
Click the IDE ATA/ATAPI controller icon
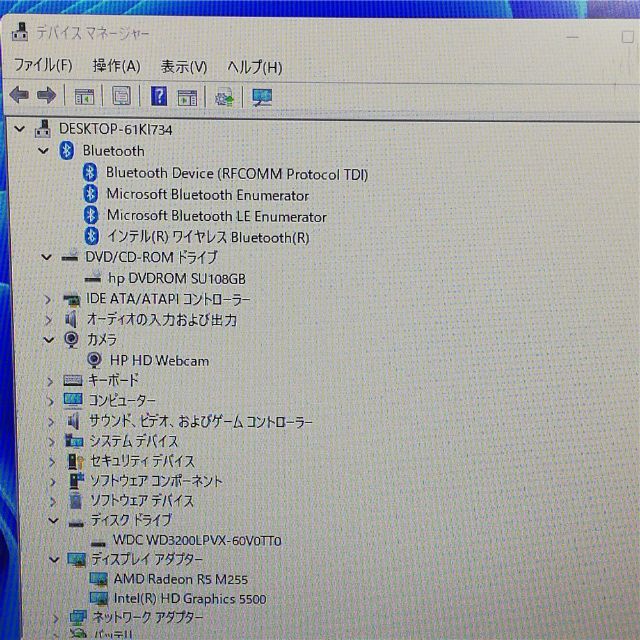point(72,300)
